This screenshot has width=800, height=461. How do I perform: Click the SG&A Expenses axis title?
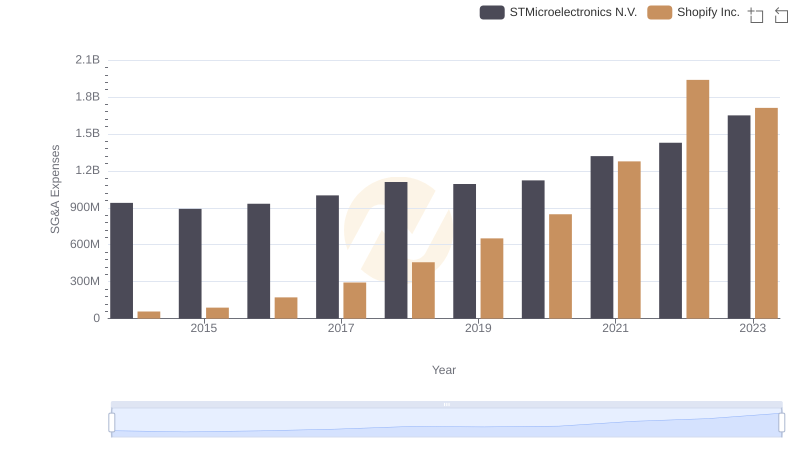click(x=56, y=189)
